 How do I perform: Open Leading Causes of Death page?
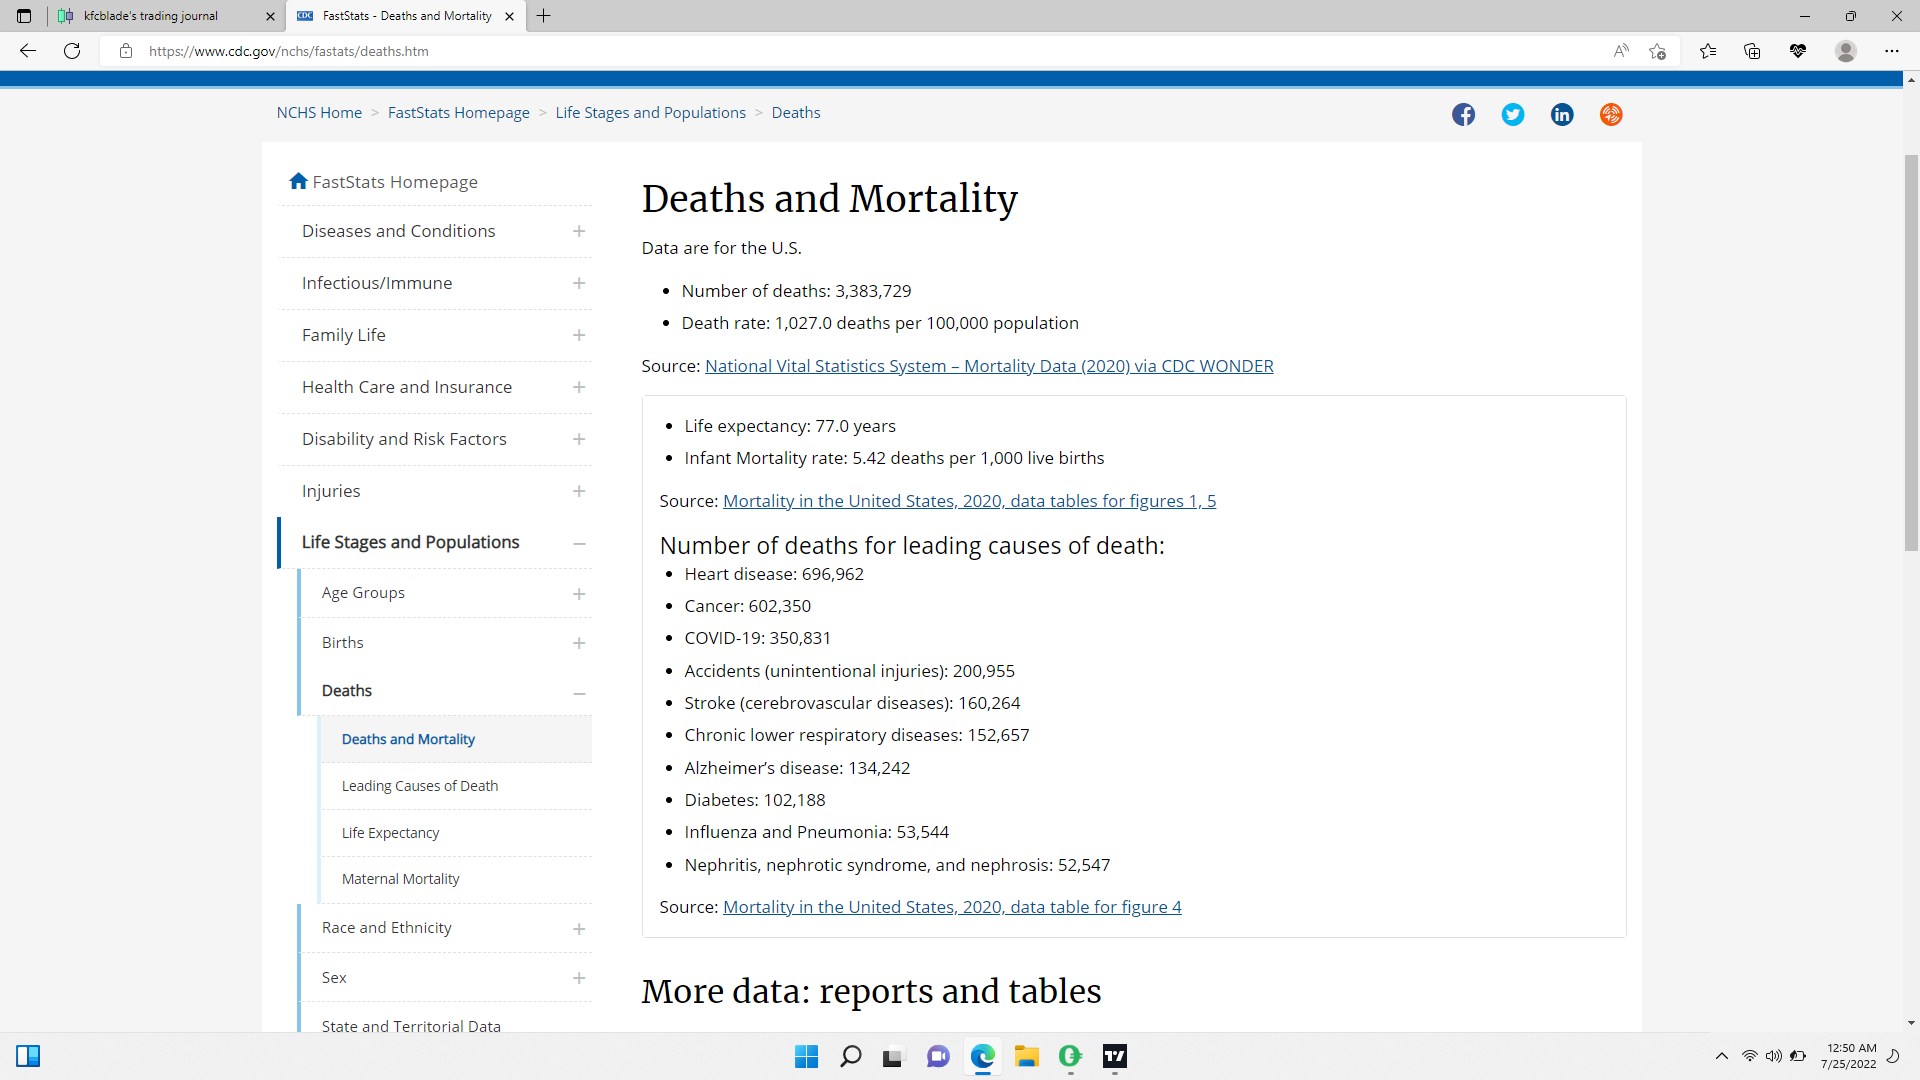(419, 786)
